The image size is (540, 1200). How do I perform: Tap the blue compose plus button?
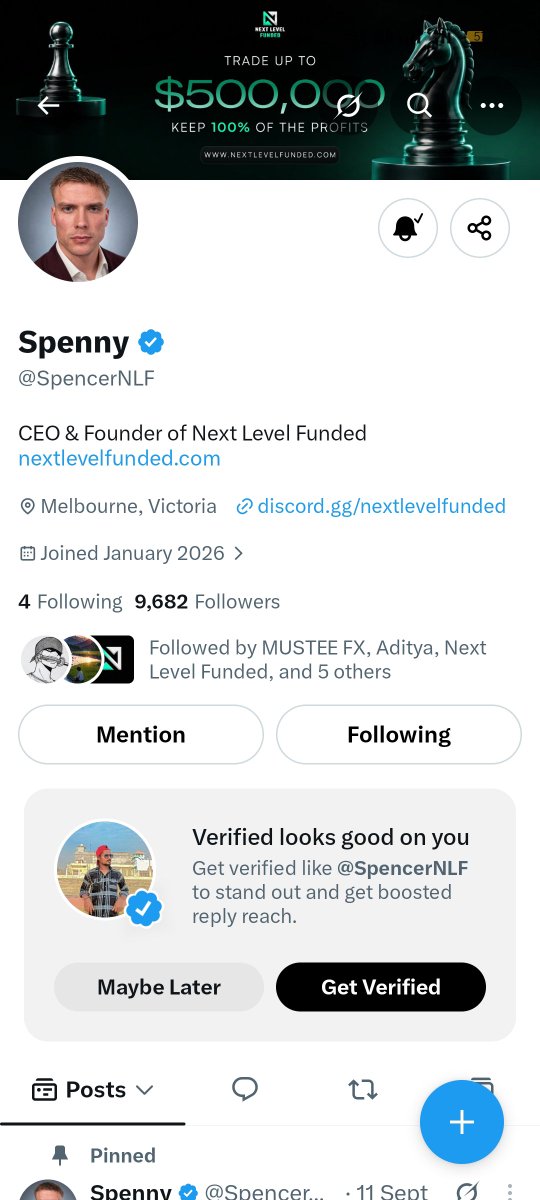tap(462, 1122)
